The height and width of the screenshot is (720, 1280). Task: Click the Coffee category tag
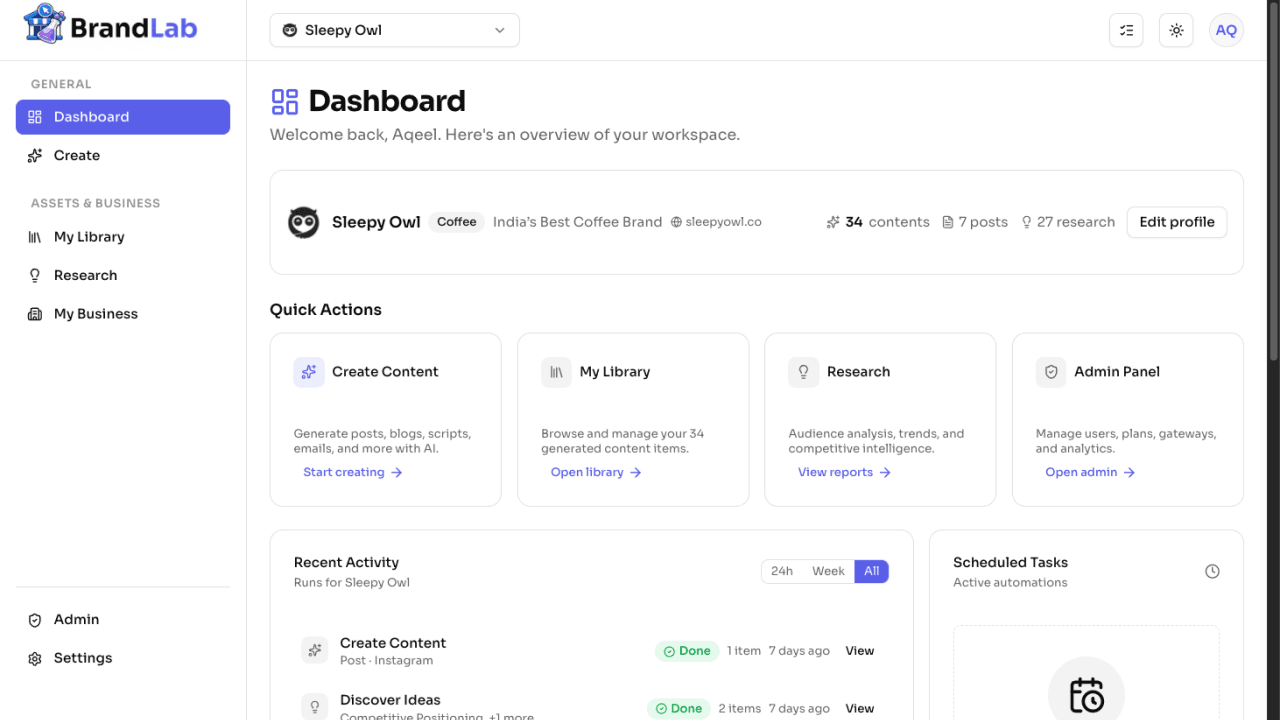[x=457, y=222]
